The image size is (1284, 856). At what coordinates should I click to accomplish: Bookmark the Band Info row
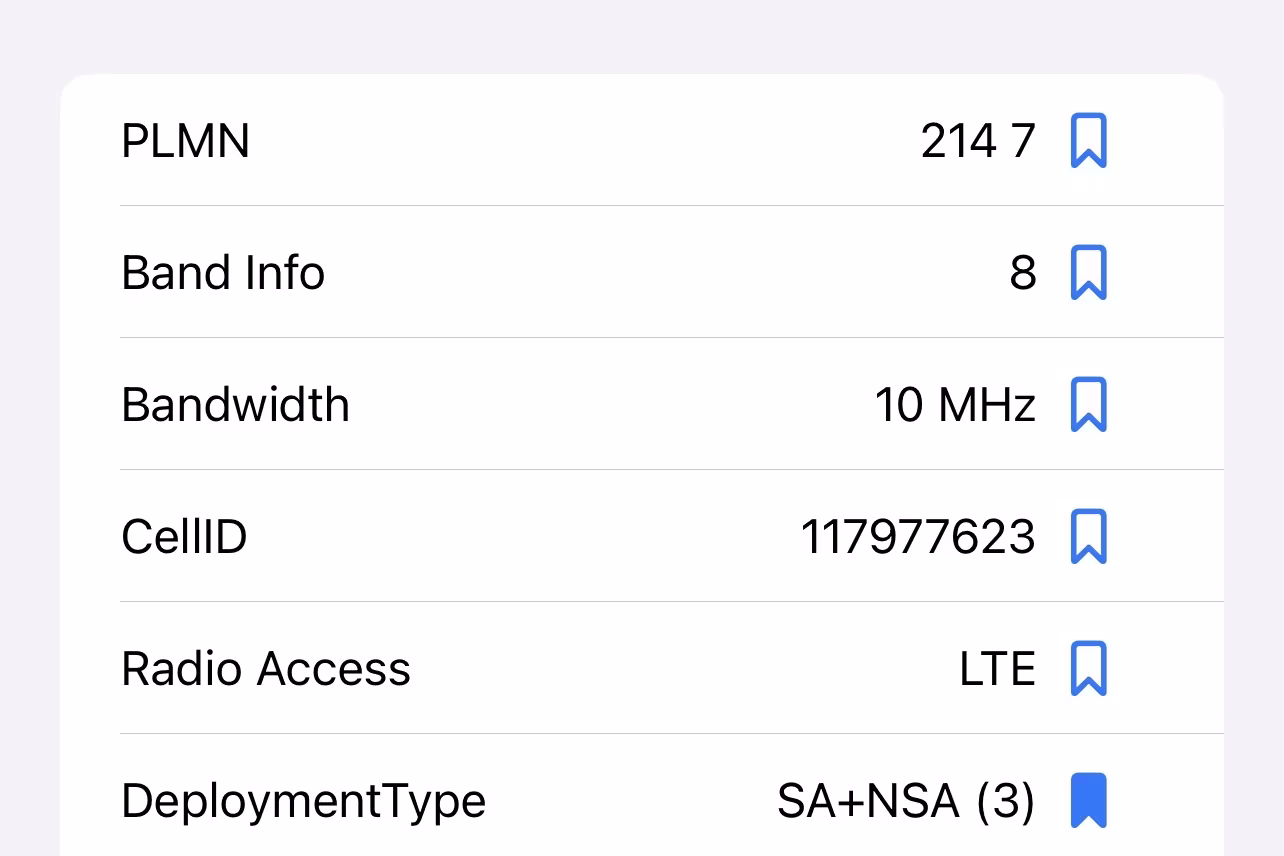point(1089,273)
